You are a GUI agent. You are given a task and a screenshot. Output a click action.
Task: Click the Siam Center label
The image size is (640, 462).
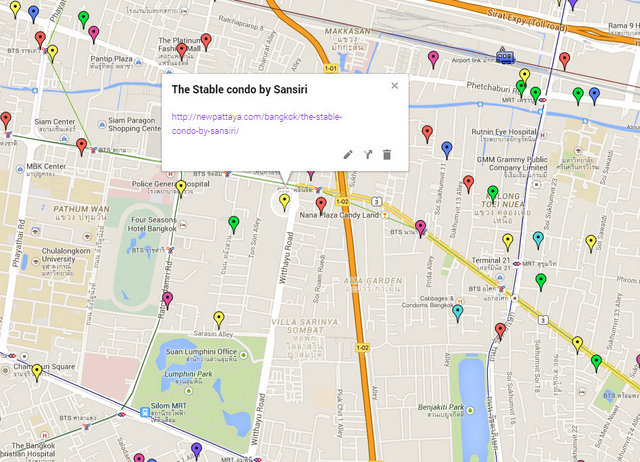(x=55, y=122)
